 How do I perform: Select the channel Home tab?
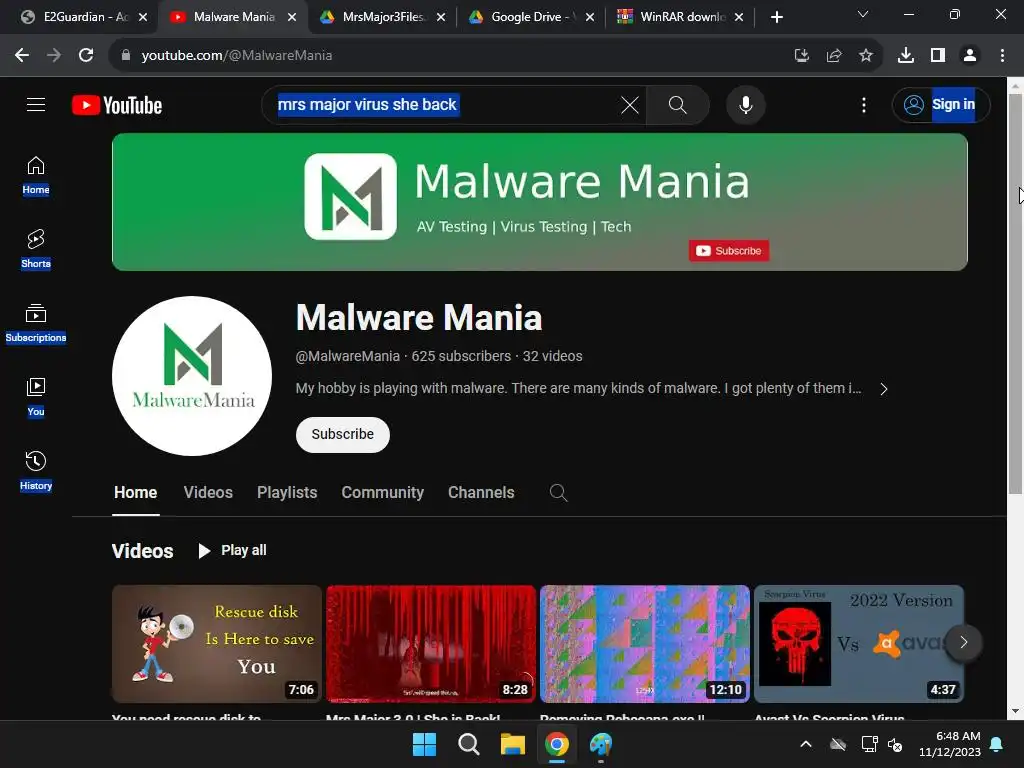coord(135,492)
